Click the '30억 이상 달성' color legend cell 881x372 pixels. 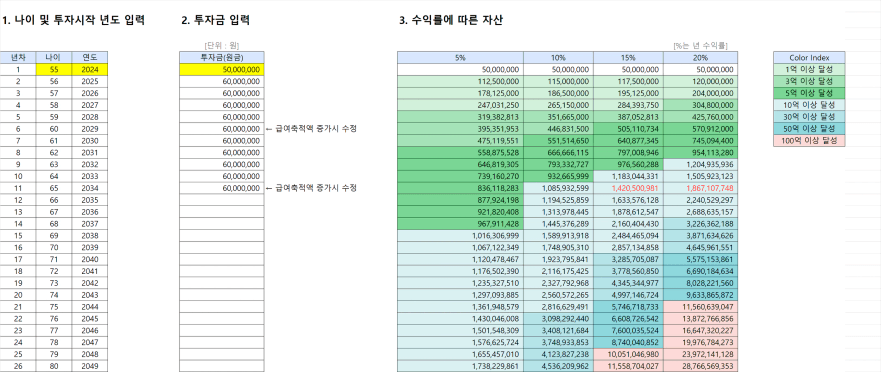809,117
